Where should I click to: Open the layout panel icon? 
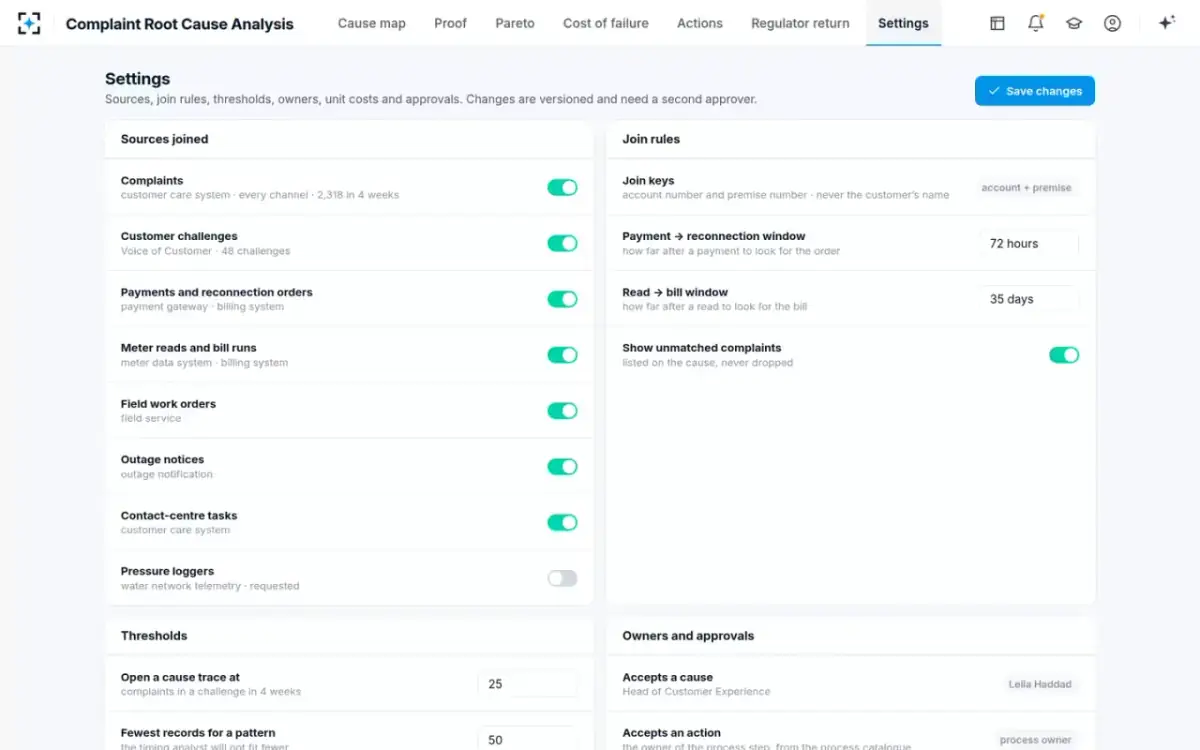pos(997,23)
